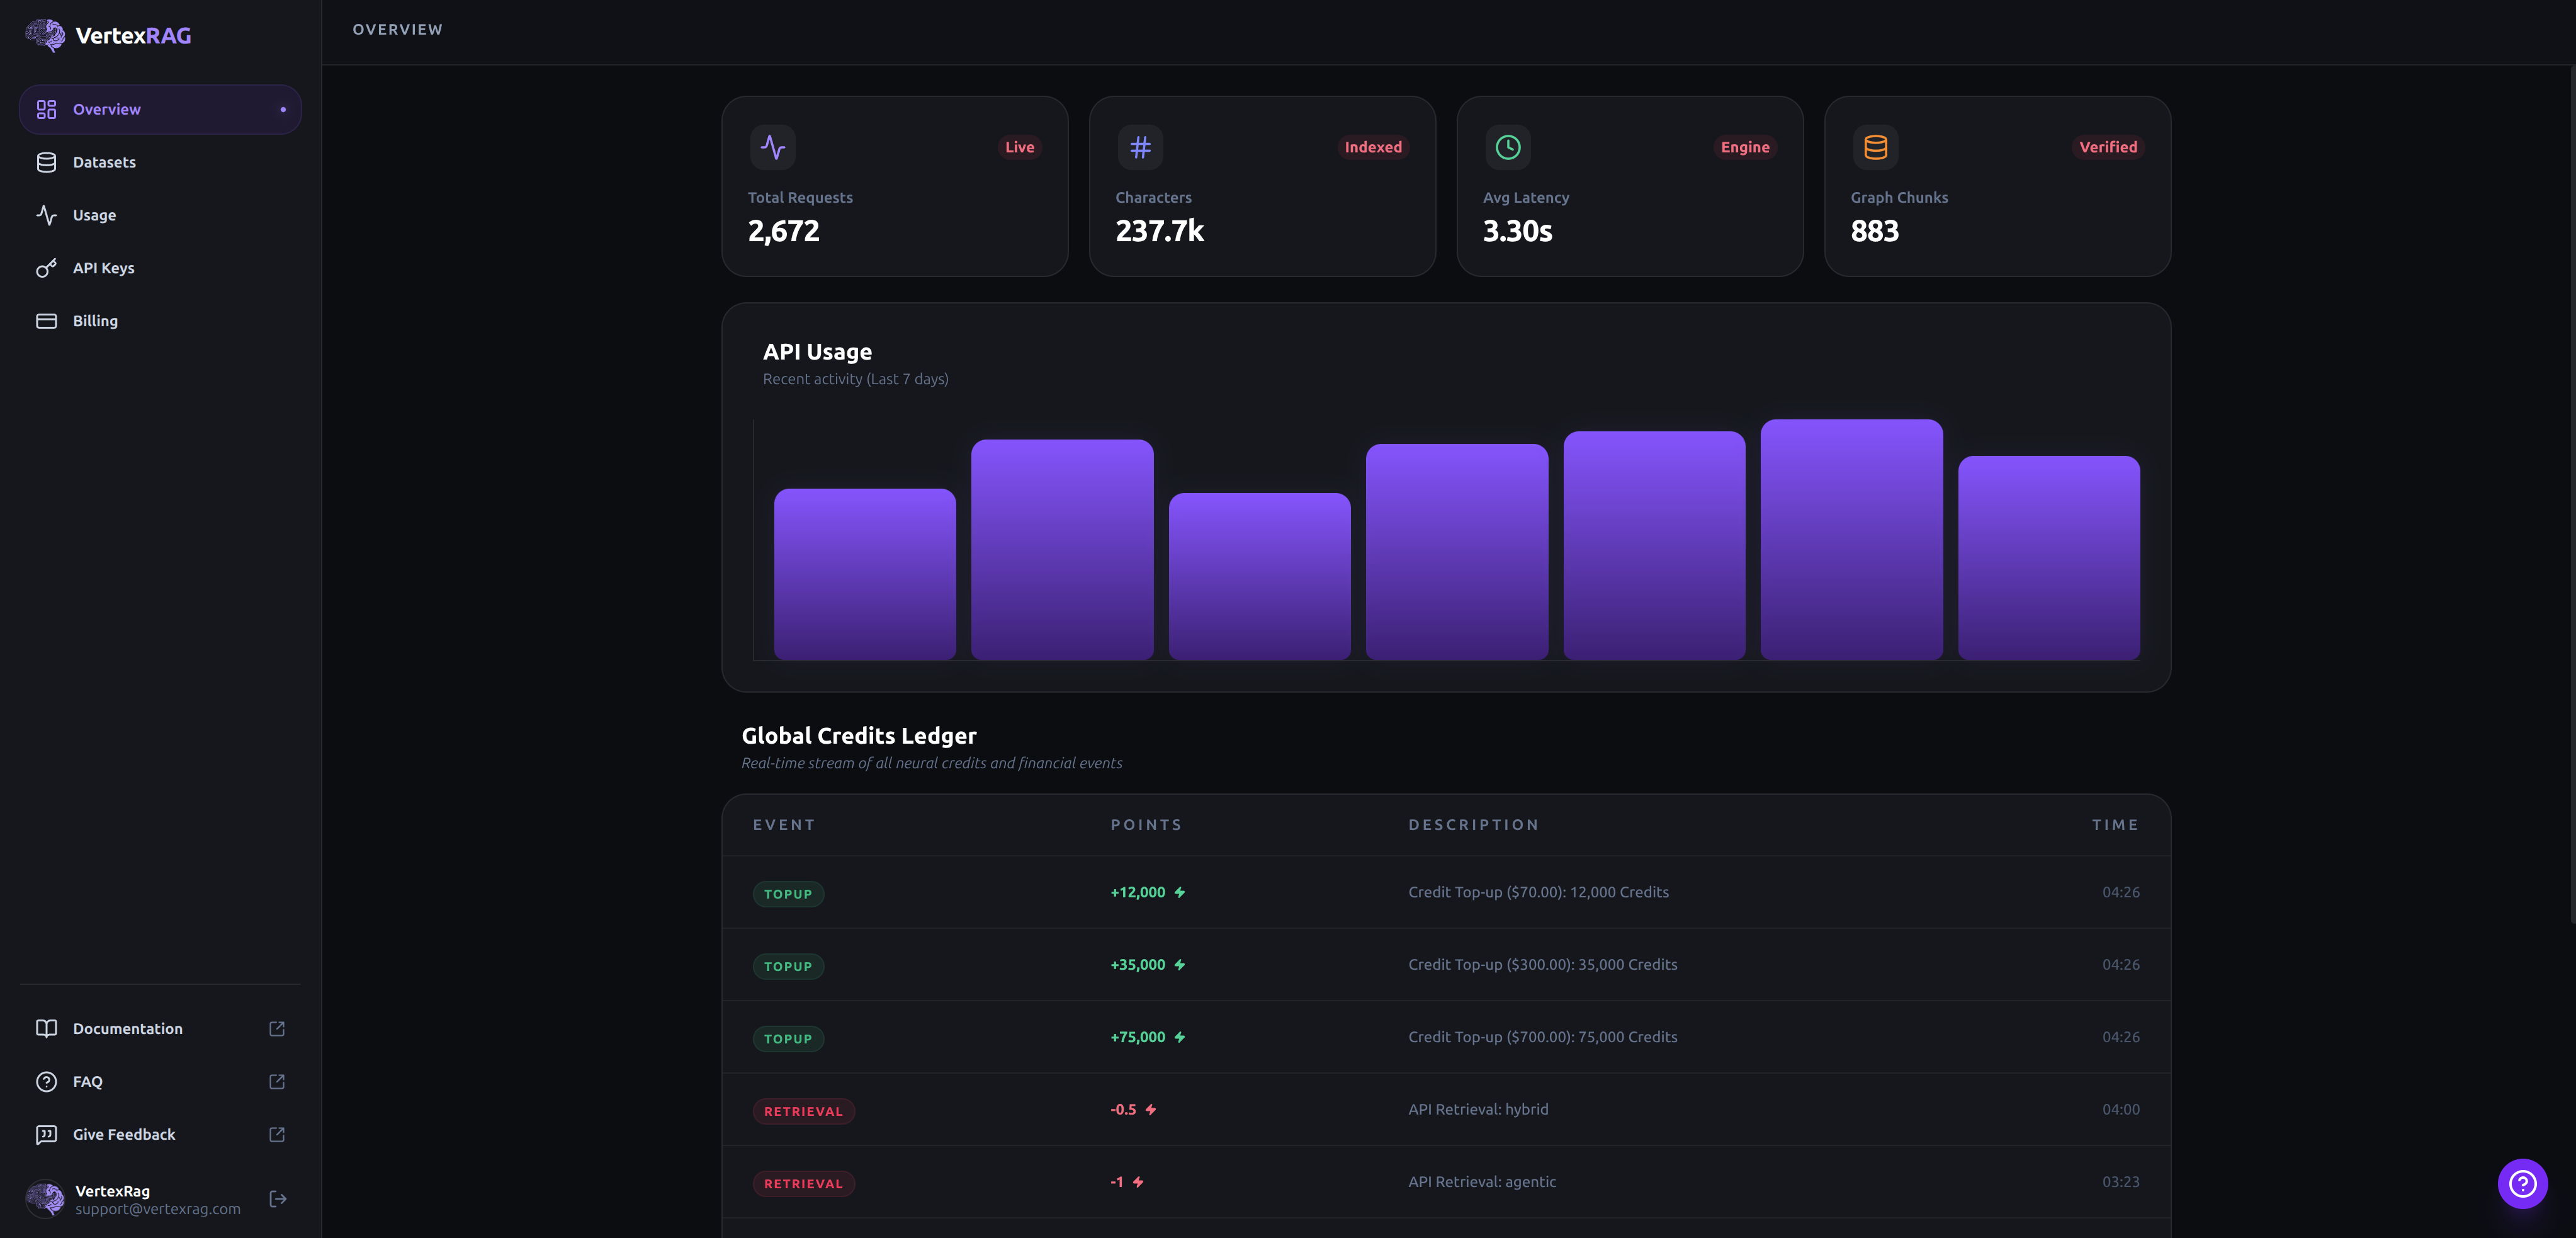The width and height of the screenshot is (2576, 1238).
Task: Navigate to Overview in the sidebar
Action: pos(106,109)
